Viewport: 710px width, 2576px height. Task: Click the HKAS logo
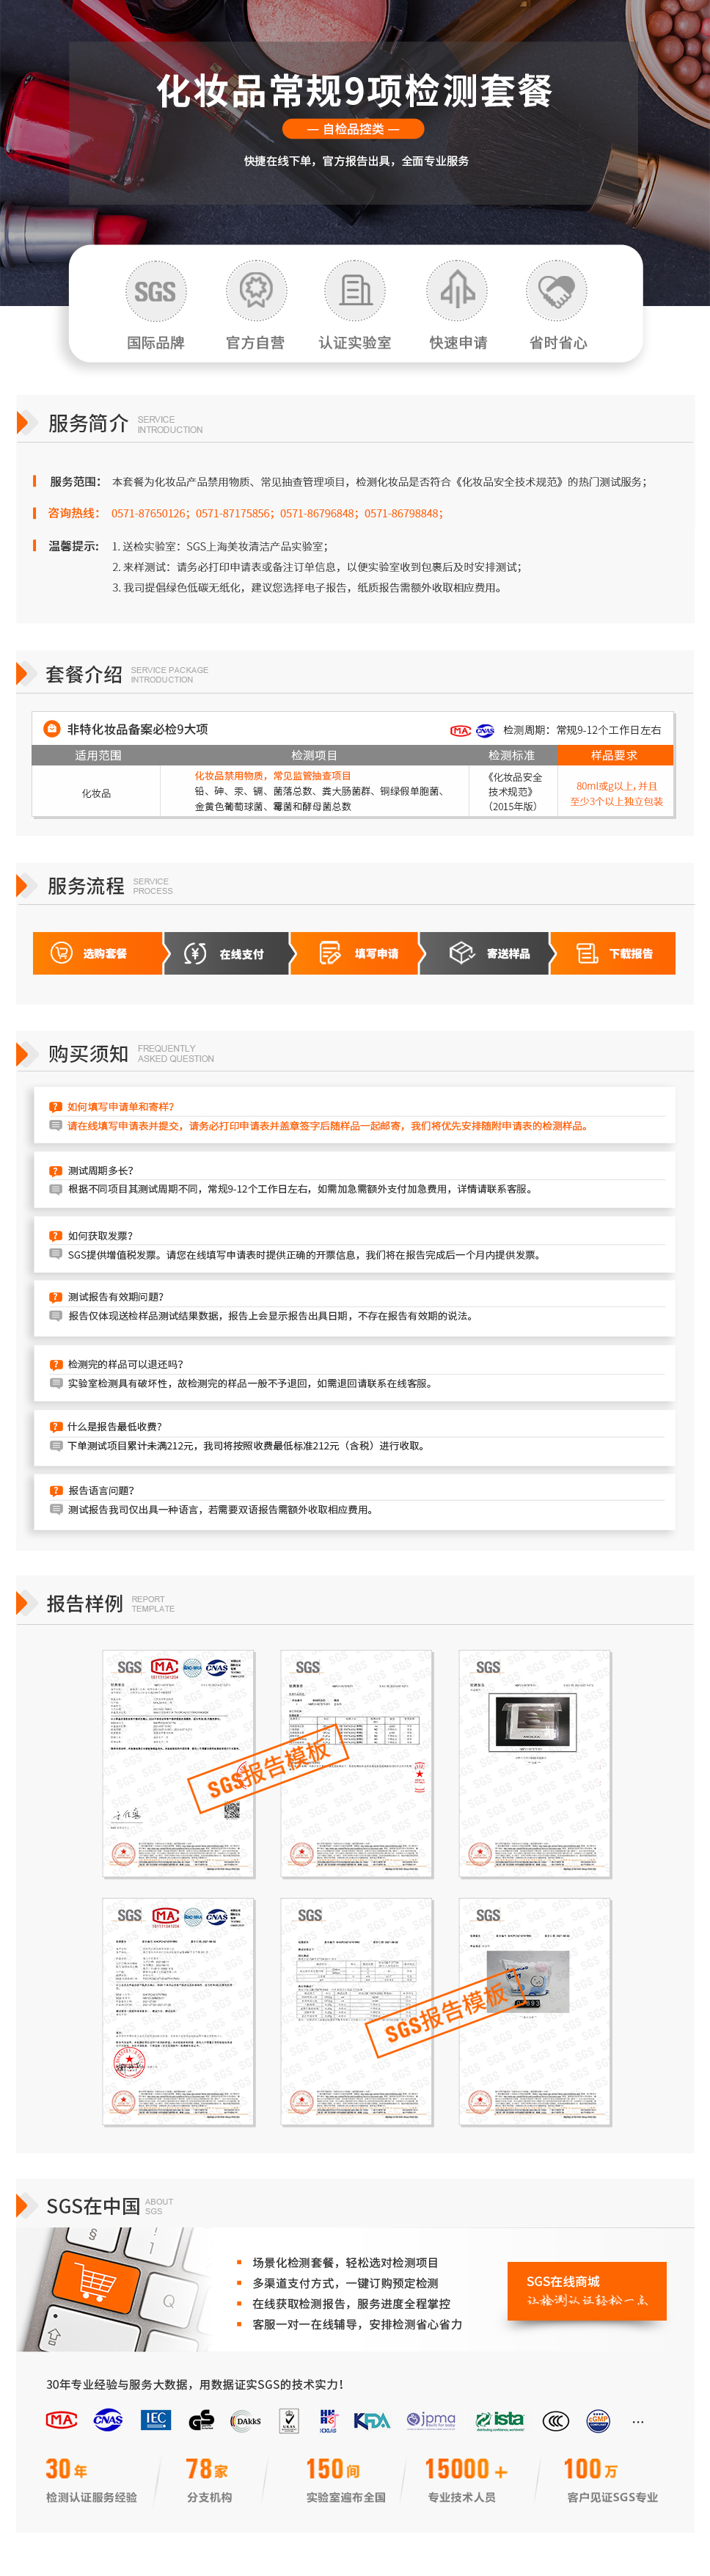pos(328,2420)
